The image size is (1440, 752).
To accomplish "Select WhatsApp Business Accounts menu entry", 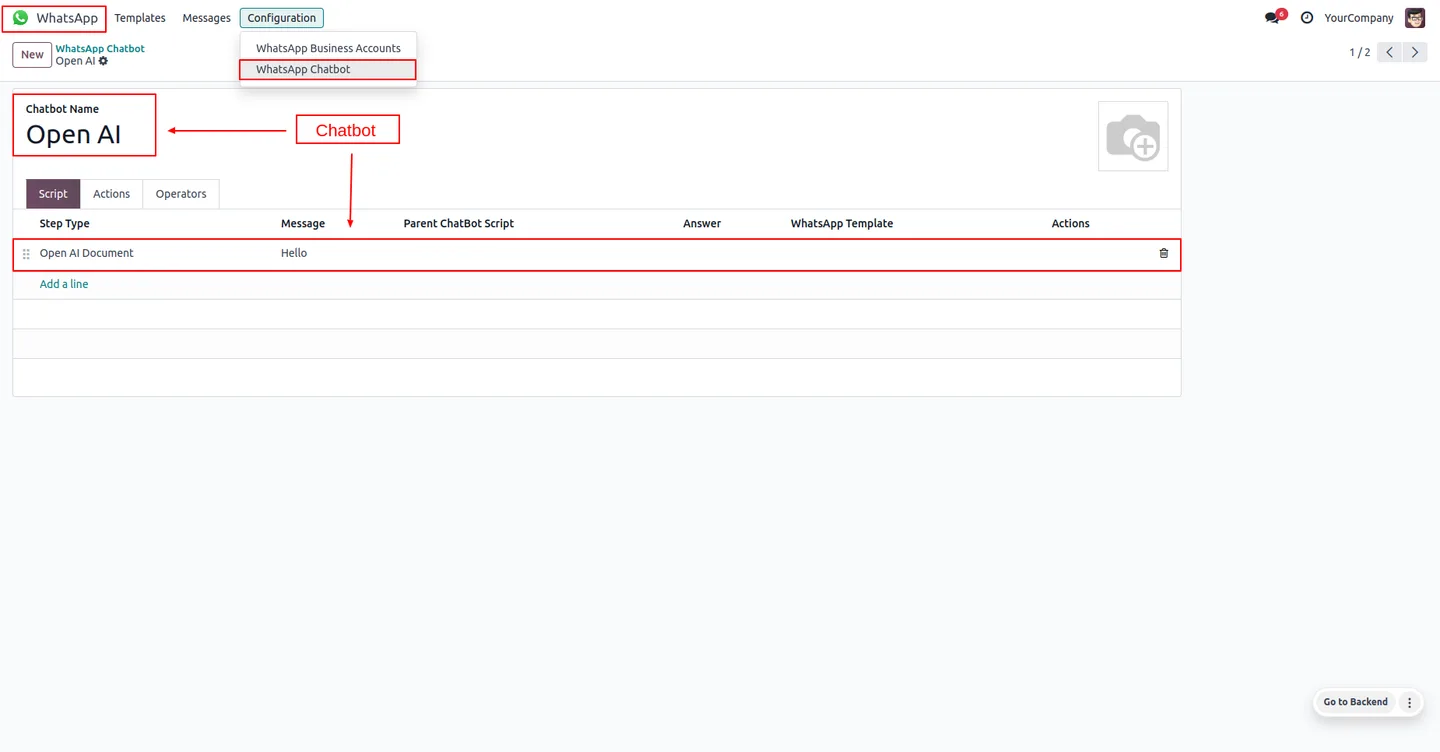I will [328, 48].
